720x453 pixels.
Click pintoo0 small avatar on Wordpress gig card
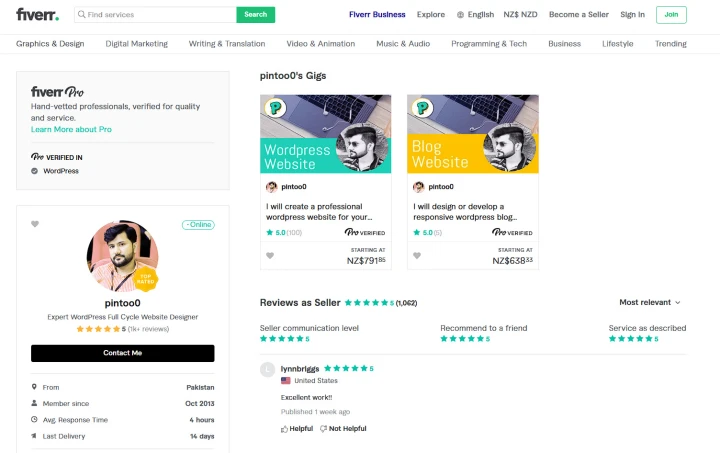271,187
